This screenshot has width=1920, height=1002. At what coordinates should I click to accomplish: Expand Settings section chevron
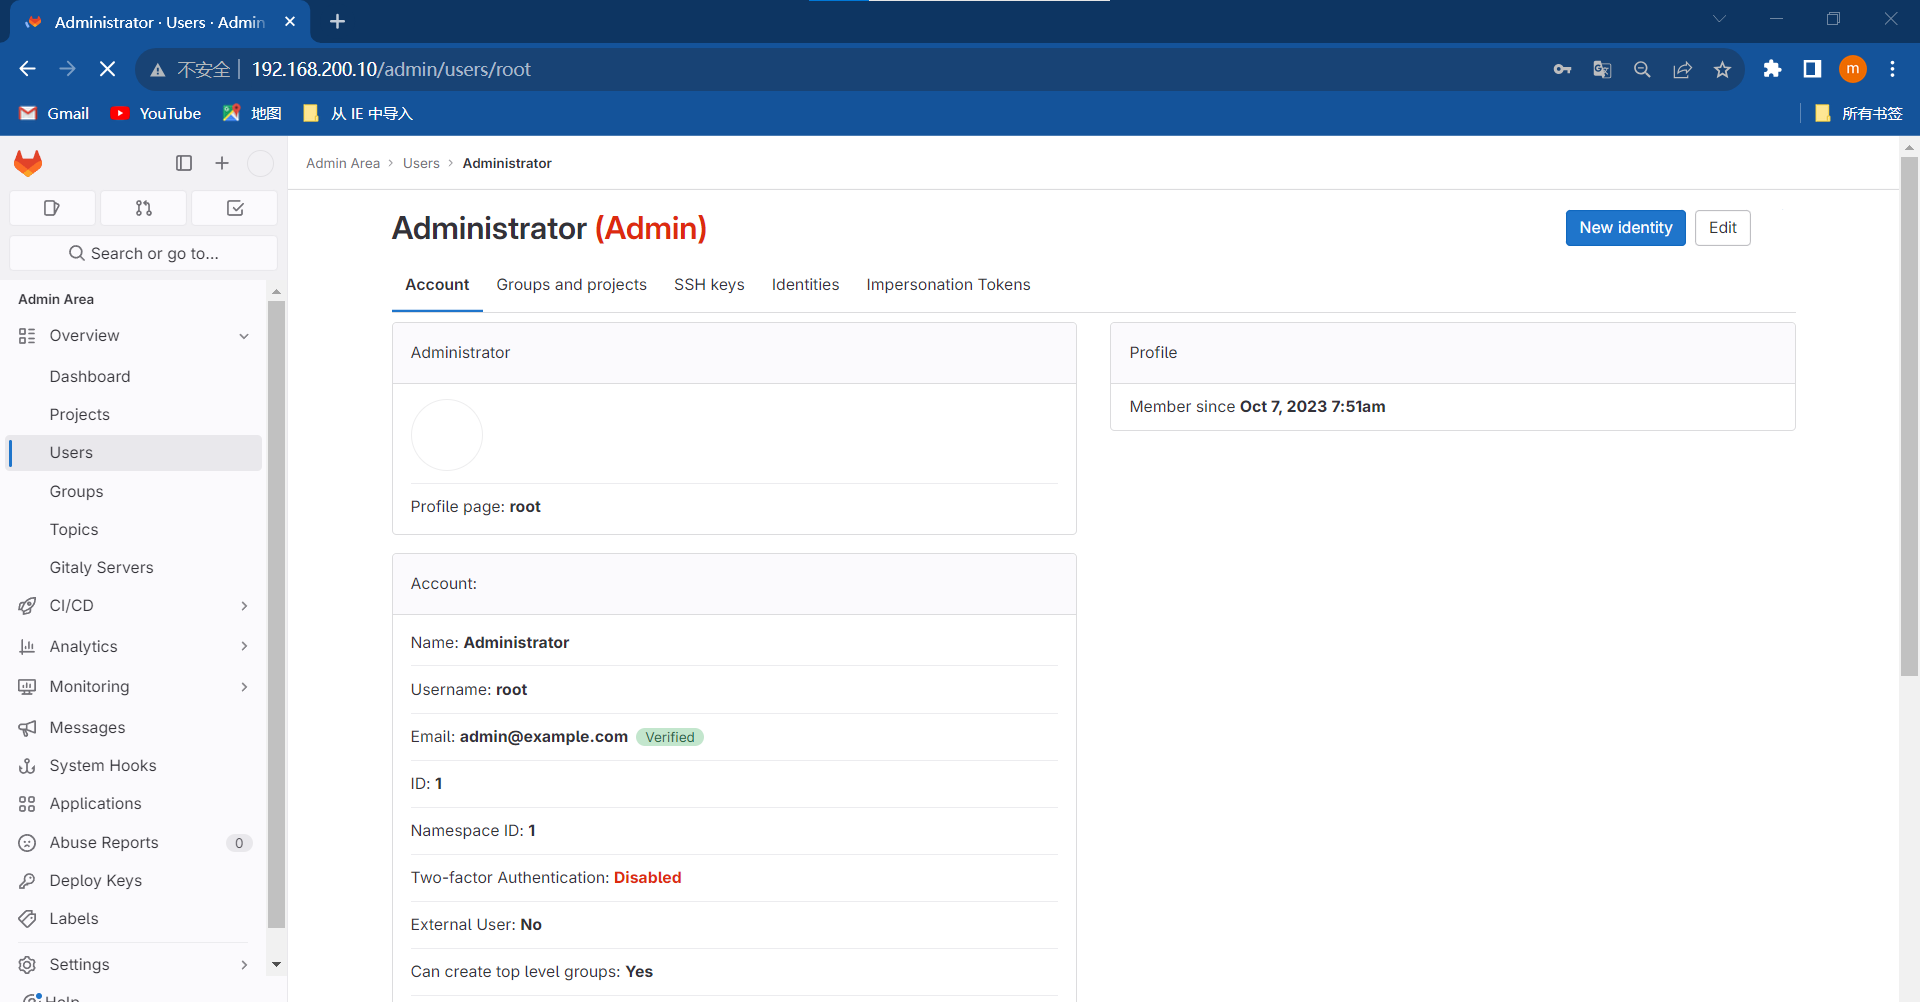244,965
